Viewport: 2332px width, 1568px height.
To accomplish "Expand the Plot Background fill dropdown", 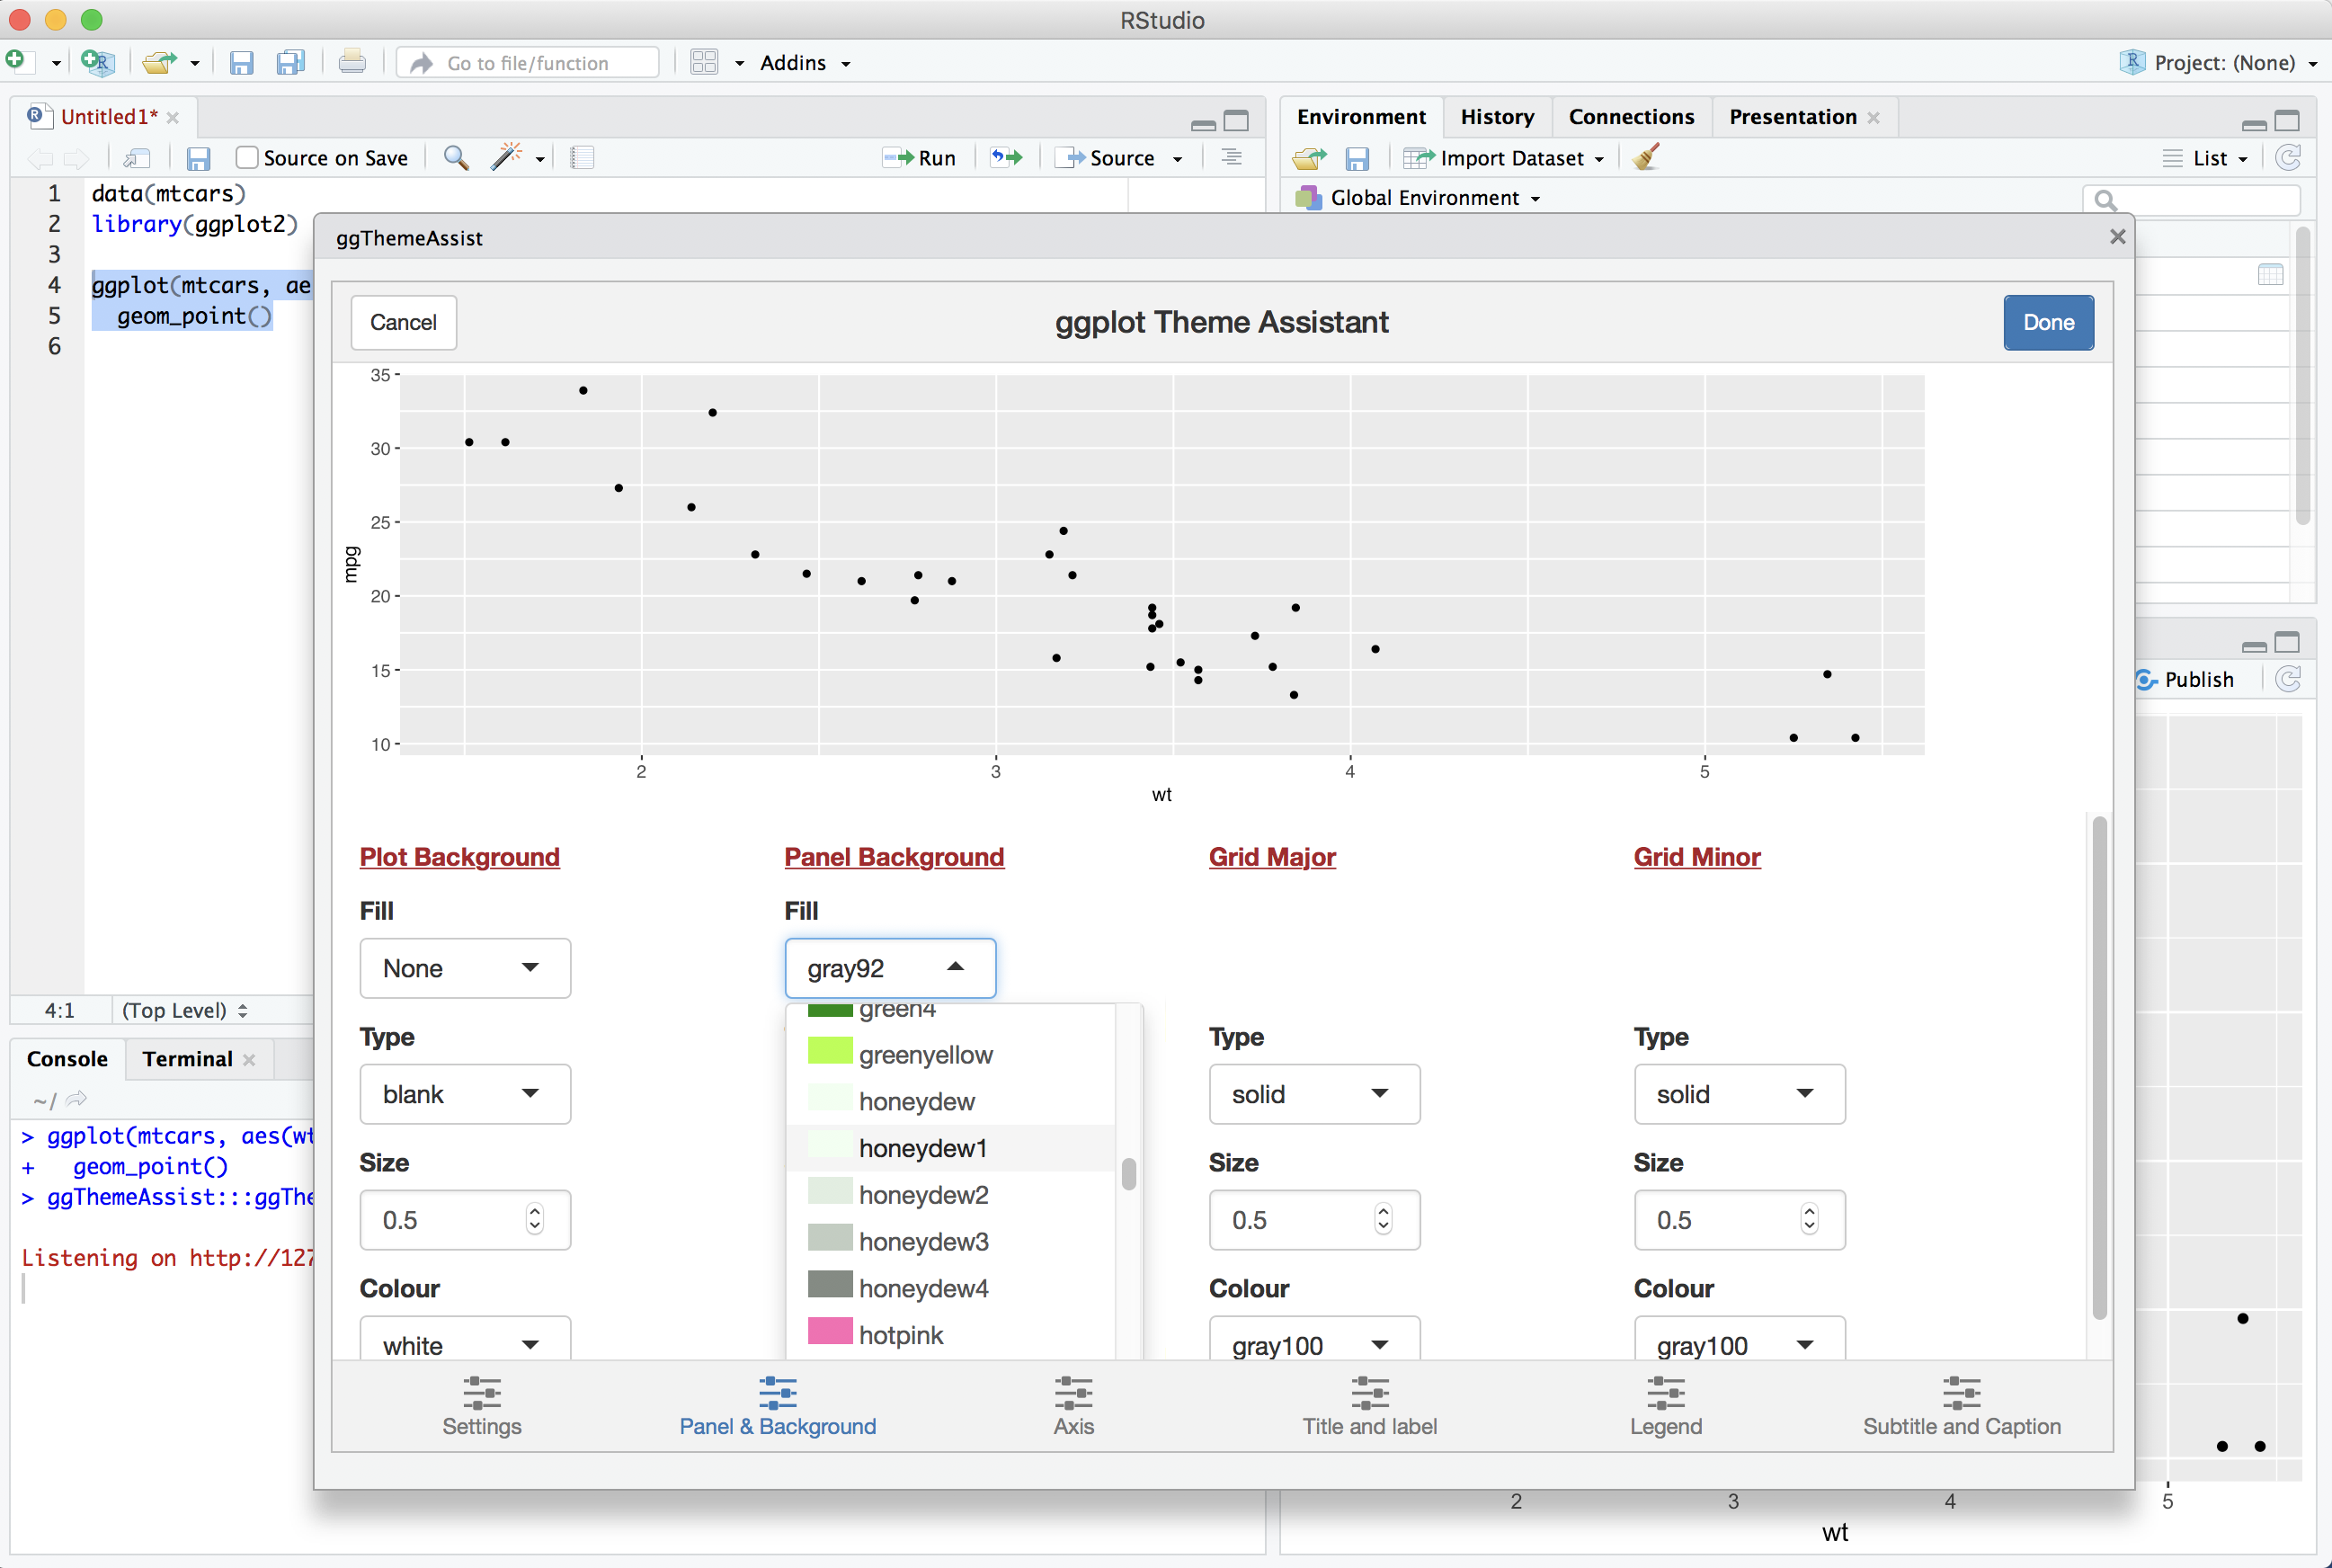I will click(x=464, y=966).
